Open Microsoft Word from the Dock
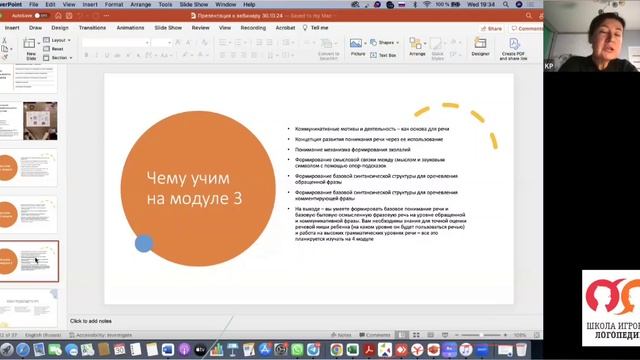This screenshot has width=640, height=360. pos(168,349)
